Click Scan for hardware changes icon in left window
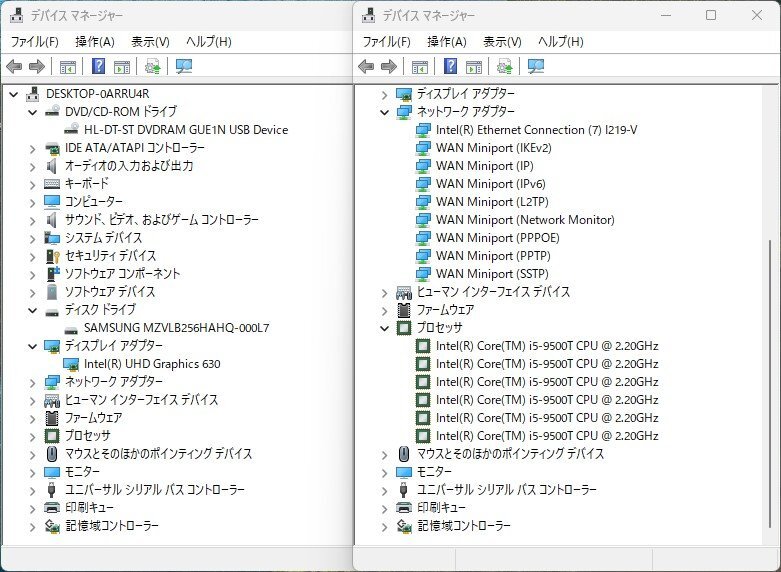The image size is (781, 572). pyautogui.click(x=184, y=66)
